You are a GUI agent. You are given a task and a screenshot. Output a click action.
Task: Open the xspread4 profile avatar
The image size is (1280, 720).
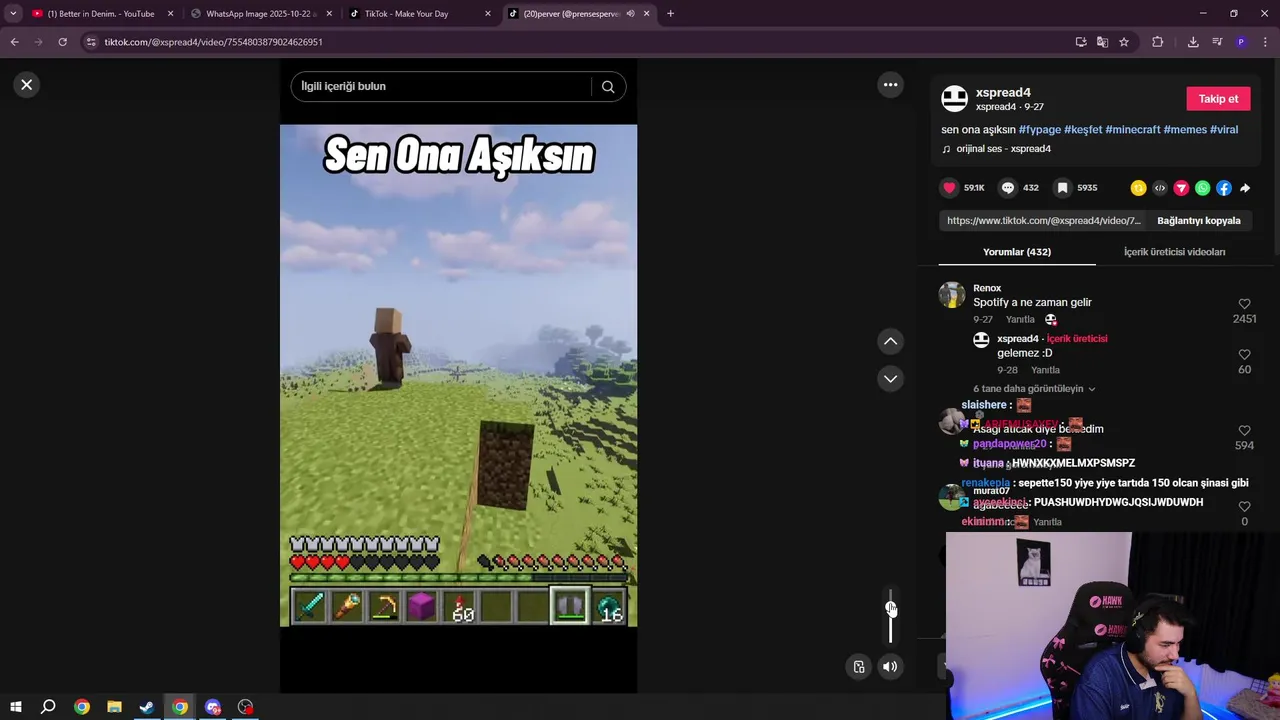point(955,98)
